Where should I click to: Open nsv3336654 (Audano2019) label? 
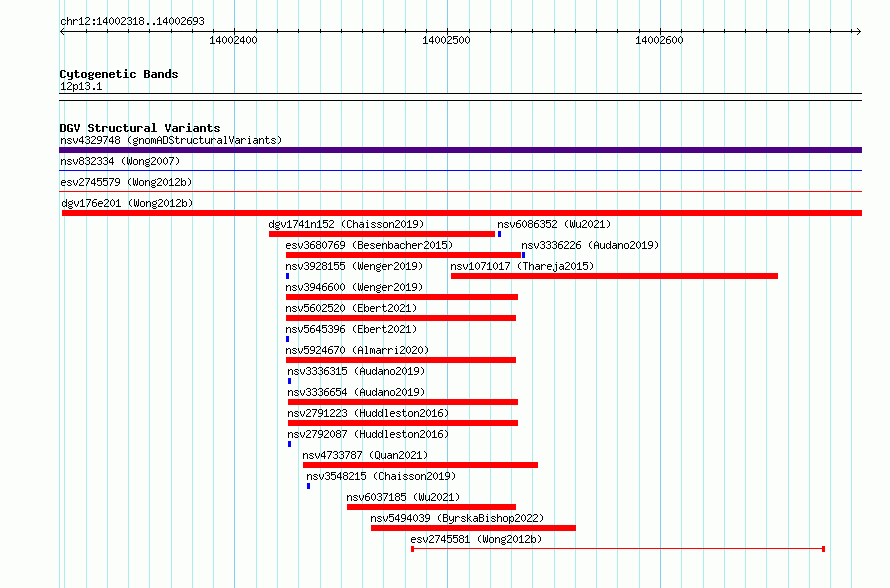click(356, 392)
